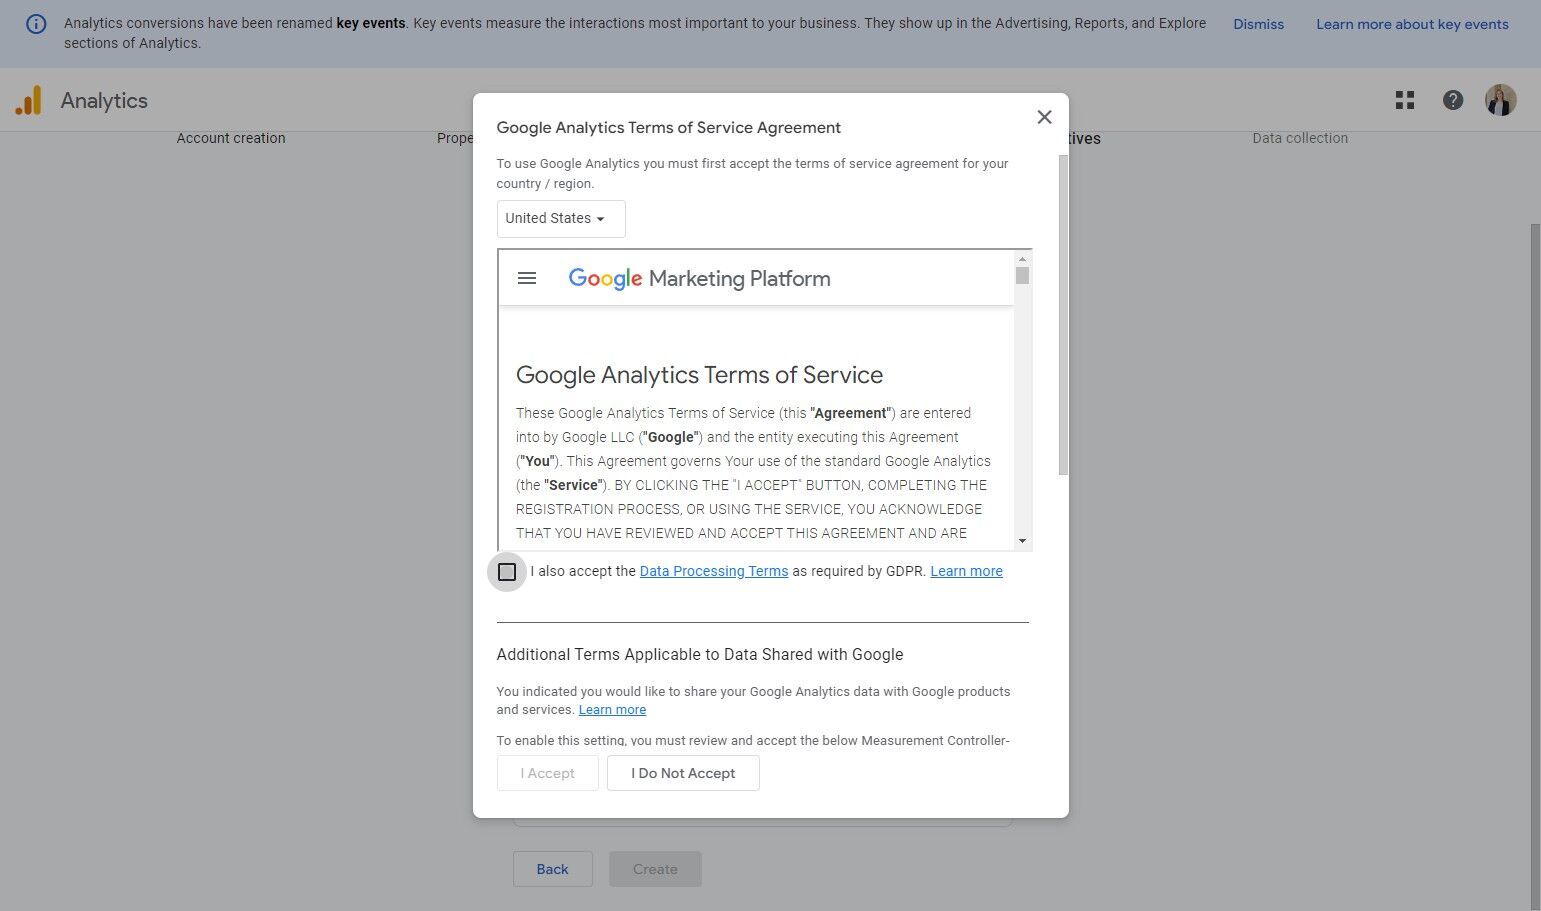Open the hamburger menu in Marketing Platform
The width and height of the screenshot is (1541, 911).
tap(527, 278)
